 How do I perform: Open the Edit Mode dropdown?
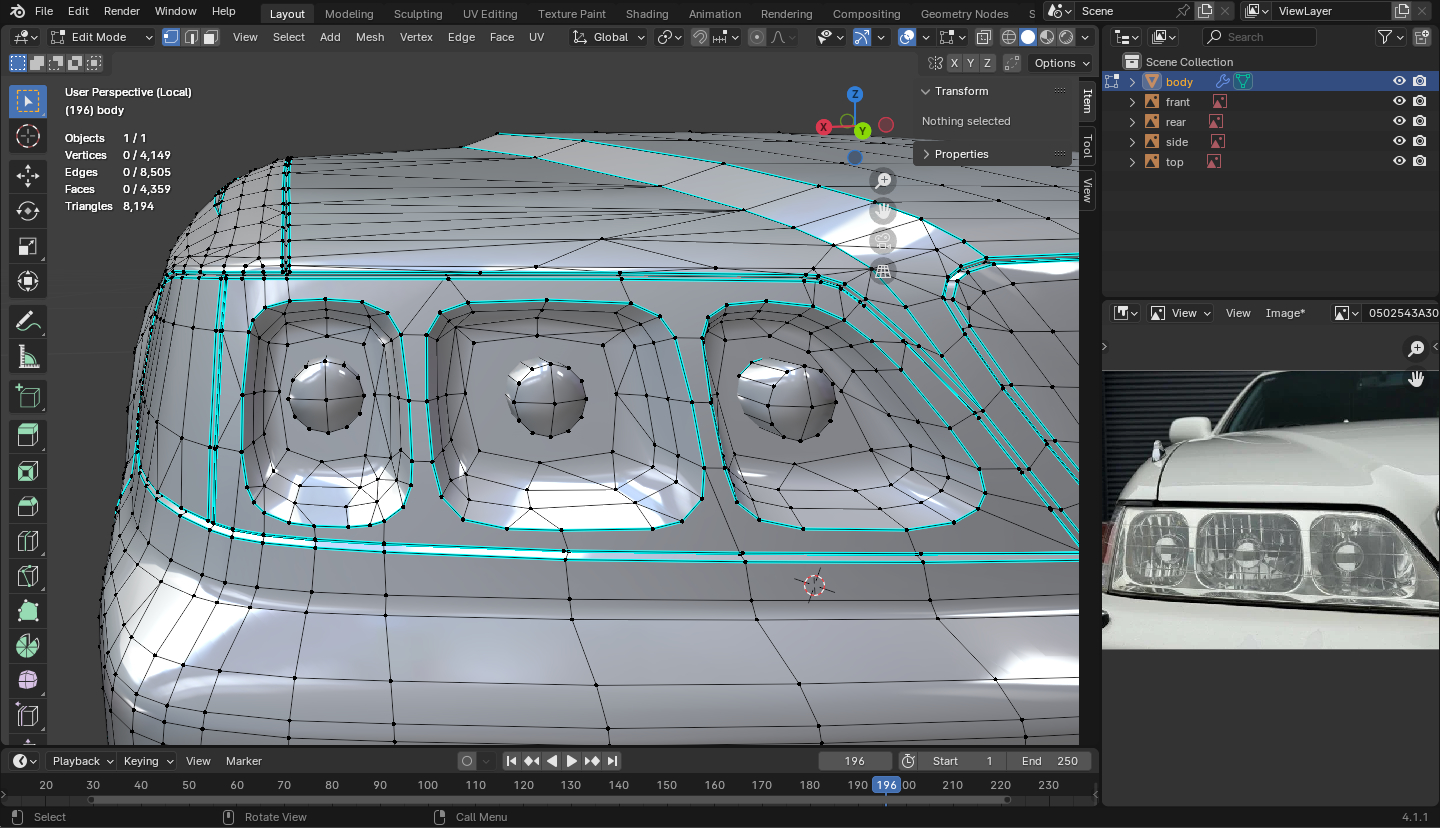point(101,37)
